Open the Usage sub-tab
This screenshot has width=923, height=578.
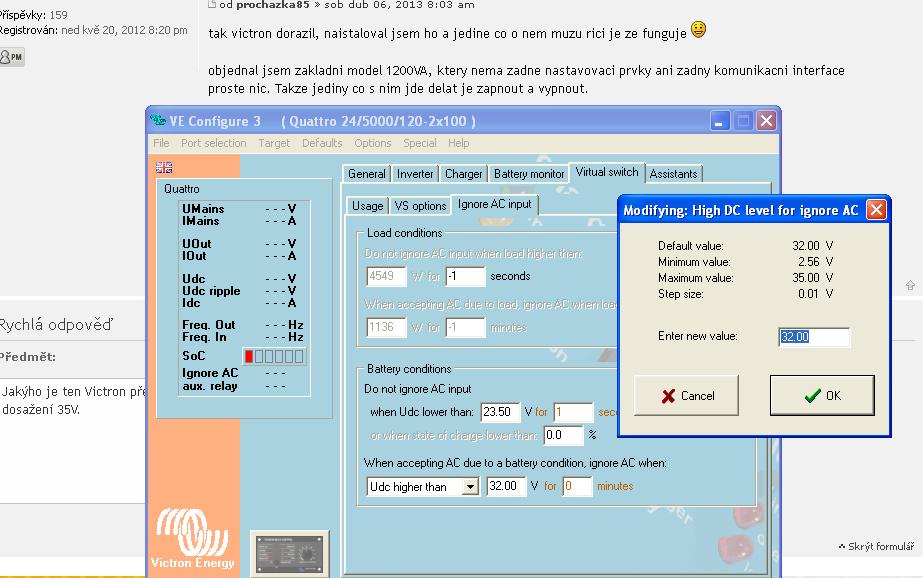coord(367,205)
